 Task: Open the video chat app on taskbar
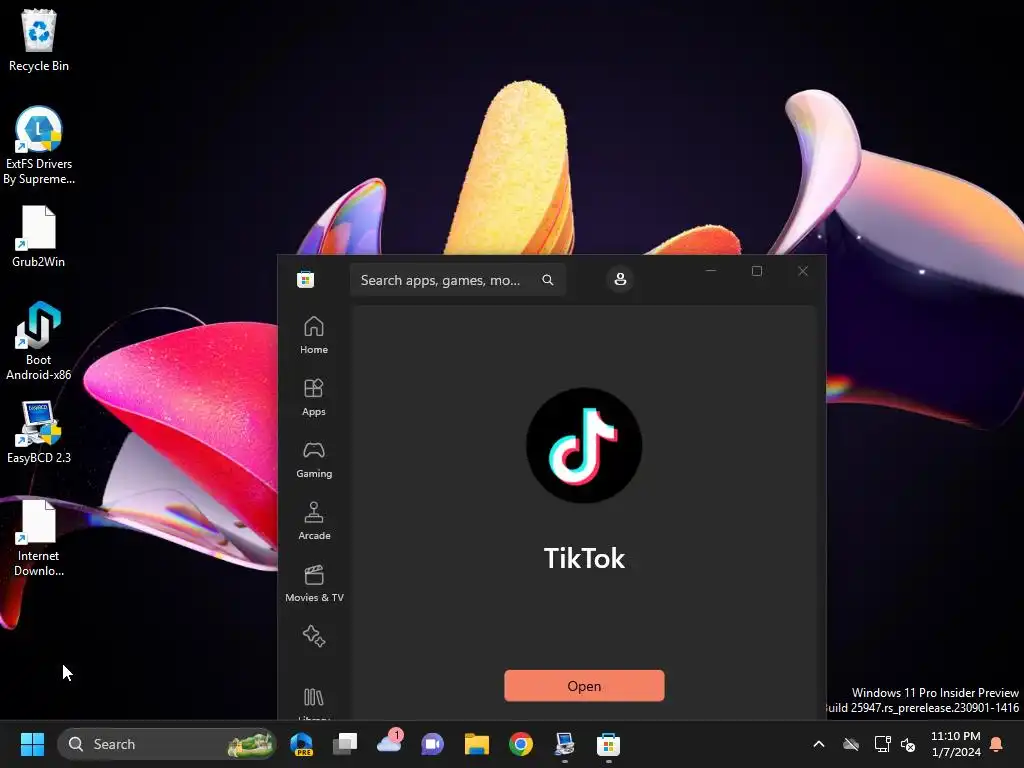432,744
